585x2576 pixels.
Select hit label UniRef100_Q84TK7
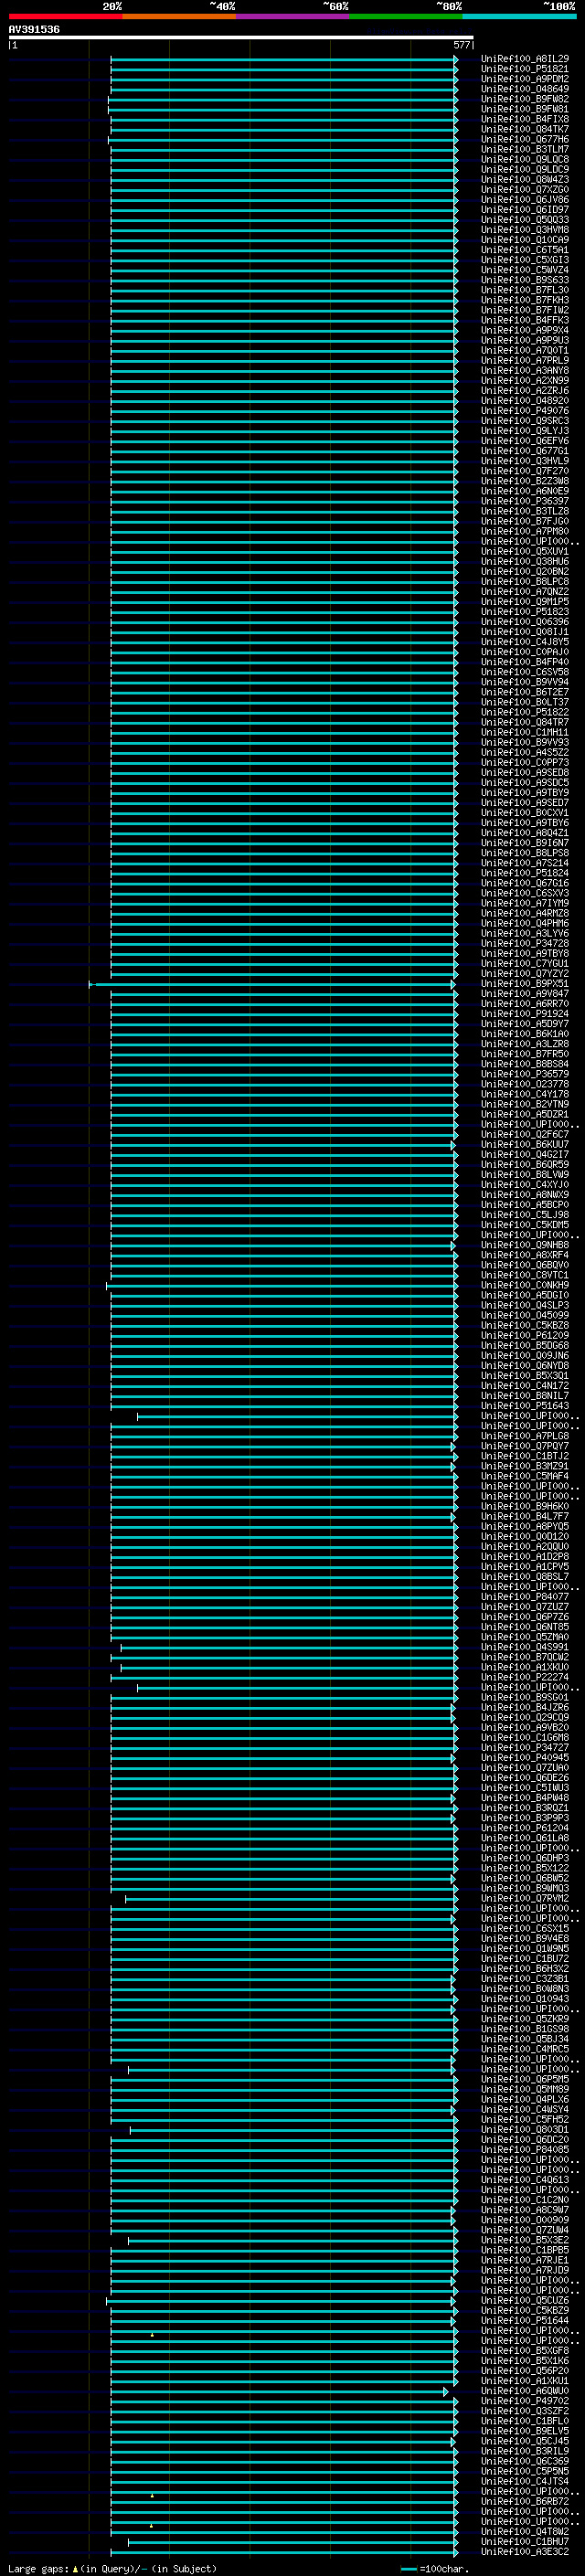tap(525, 129)
